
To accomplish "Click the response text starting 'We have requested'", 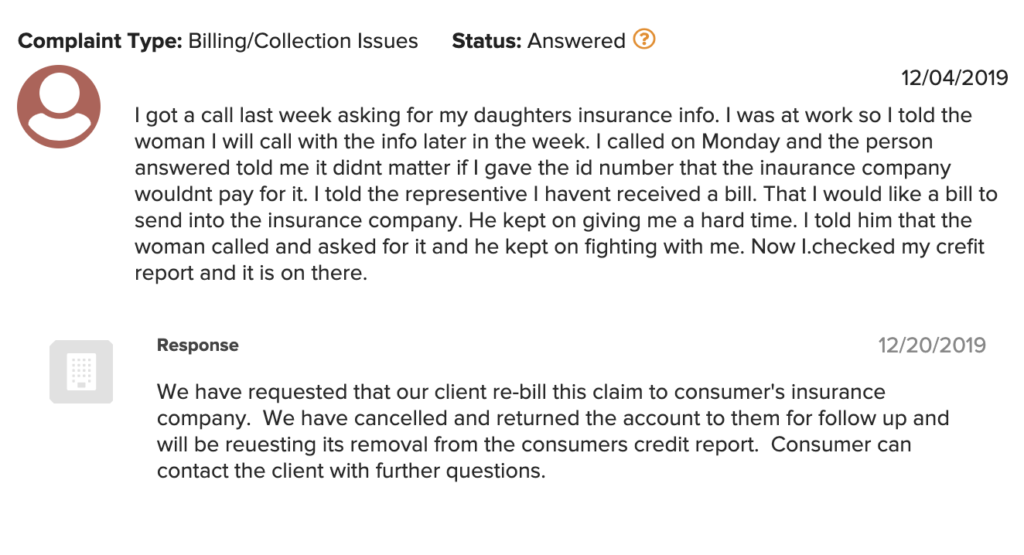I will 552,431.
